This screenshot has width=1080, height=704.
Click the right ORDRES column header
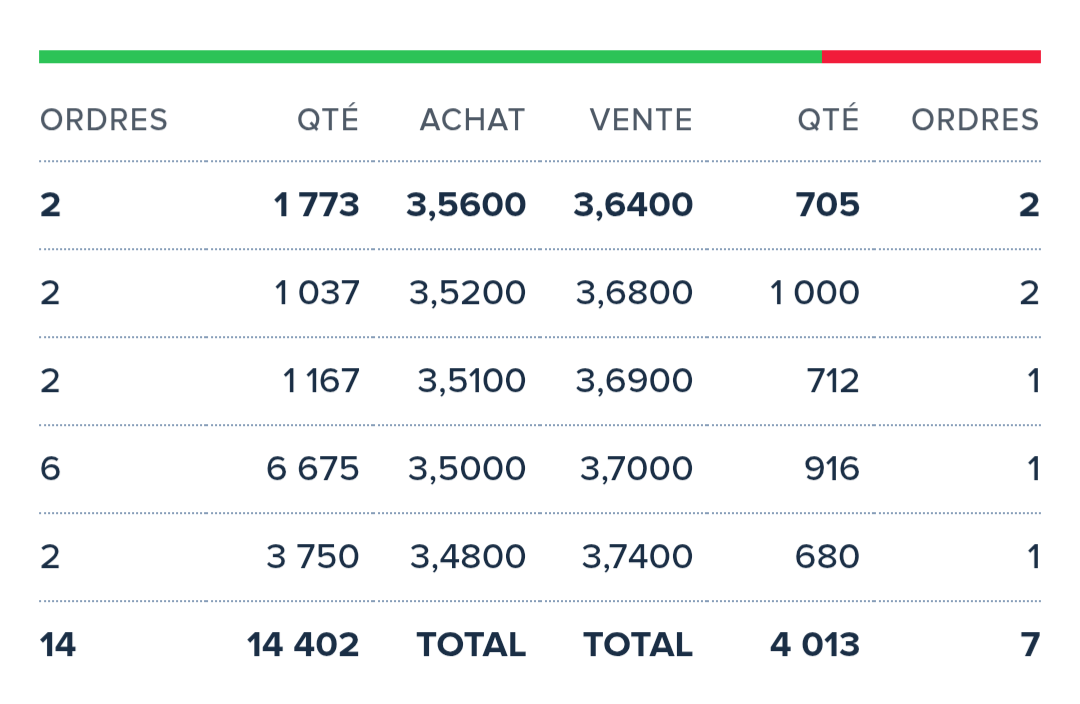click(x=975, y=120)
